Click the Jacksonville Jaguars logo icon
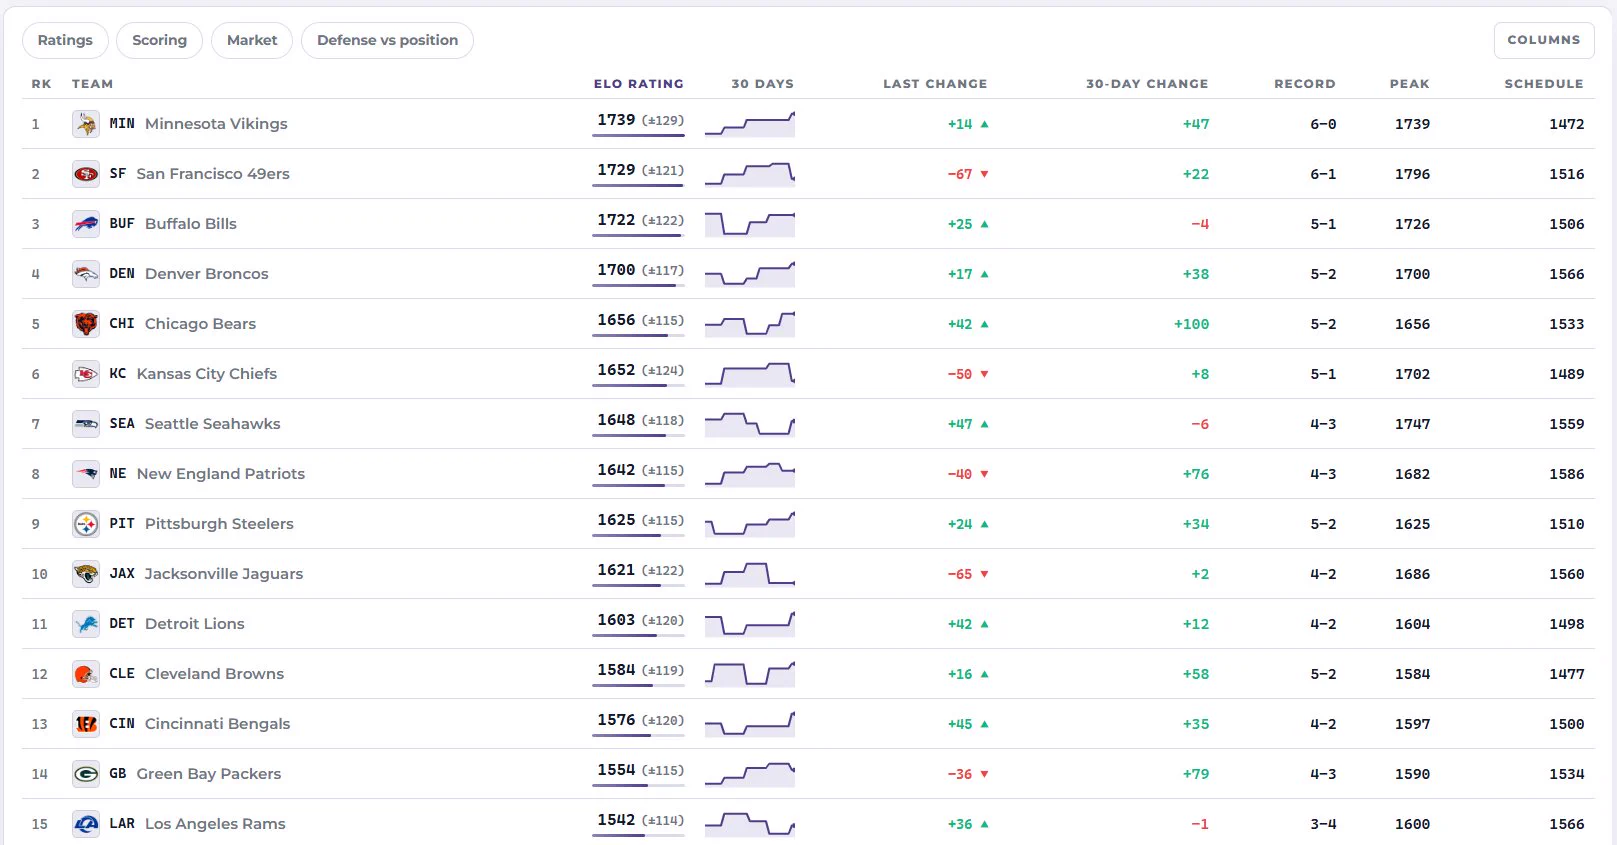1617x845 pixels. point(86,574)
